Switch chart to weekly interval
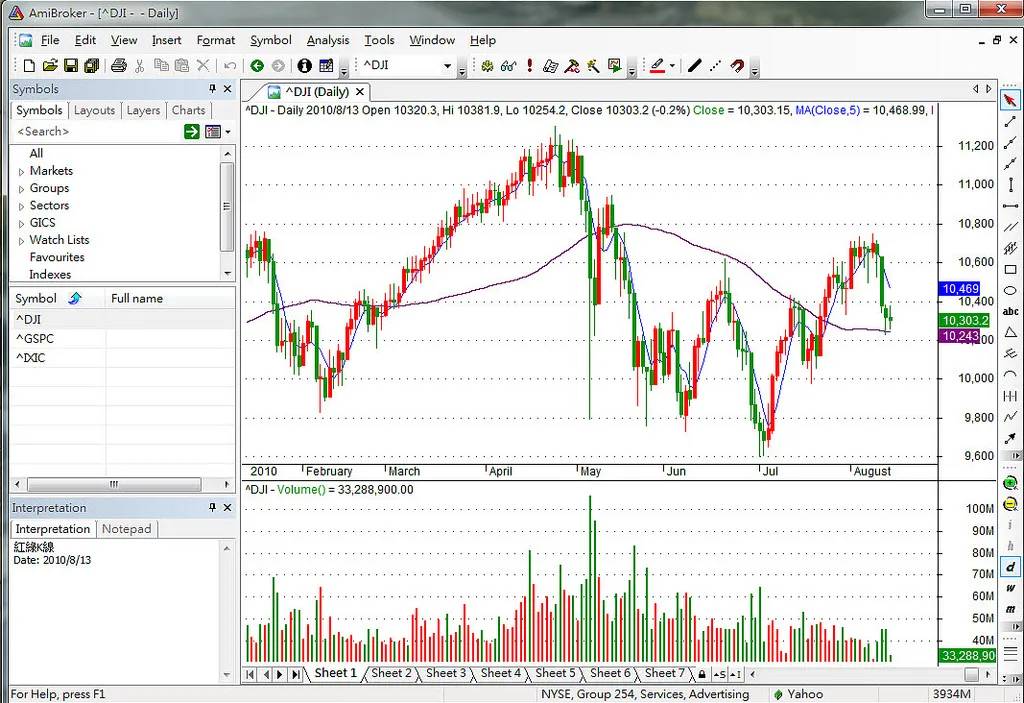This screenshot has height=703, width=1024. 1011,589
